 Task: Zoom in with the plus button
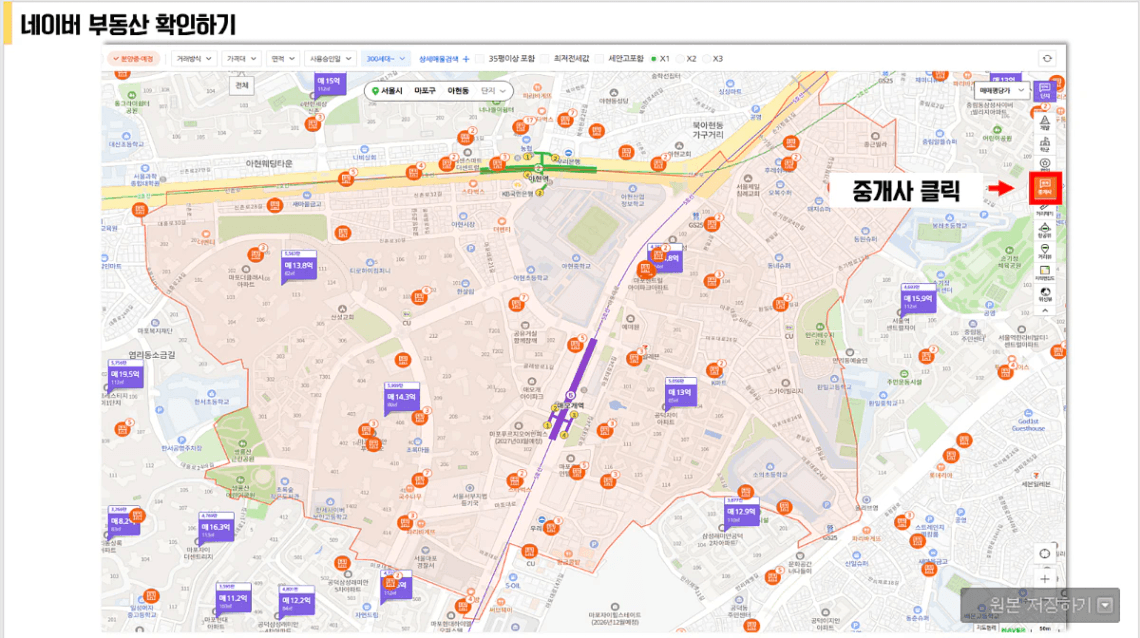(x=1045, y=579)
